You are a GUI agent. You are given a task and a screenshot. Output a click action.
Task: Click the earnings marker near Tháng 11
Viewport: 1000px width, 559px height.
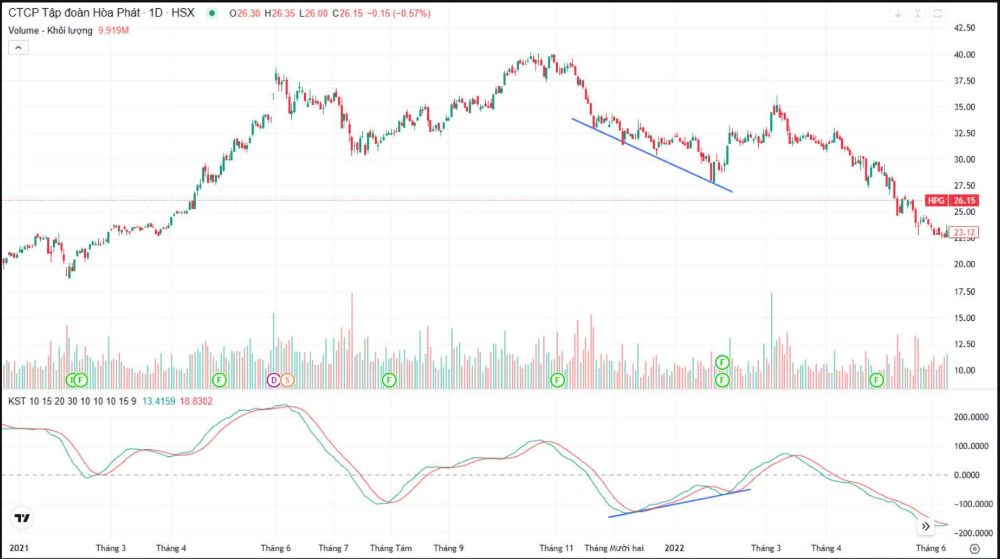[x=557, y=380]
